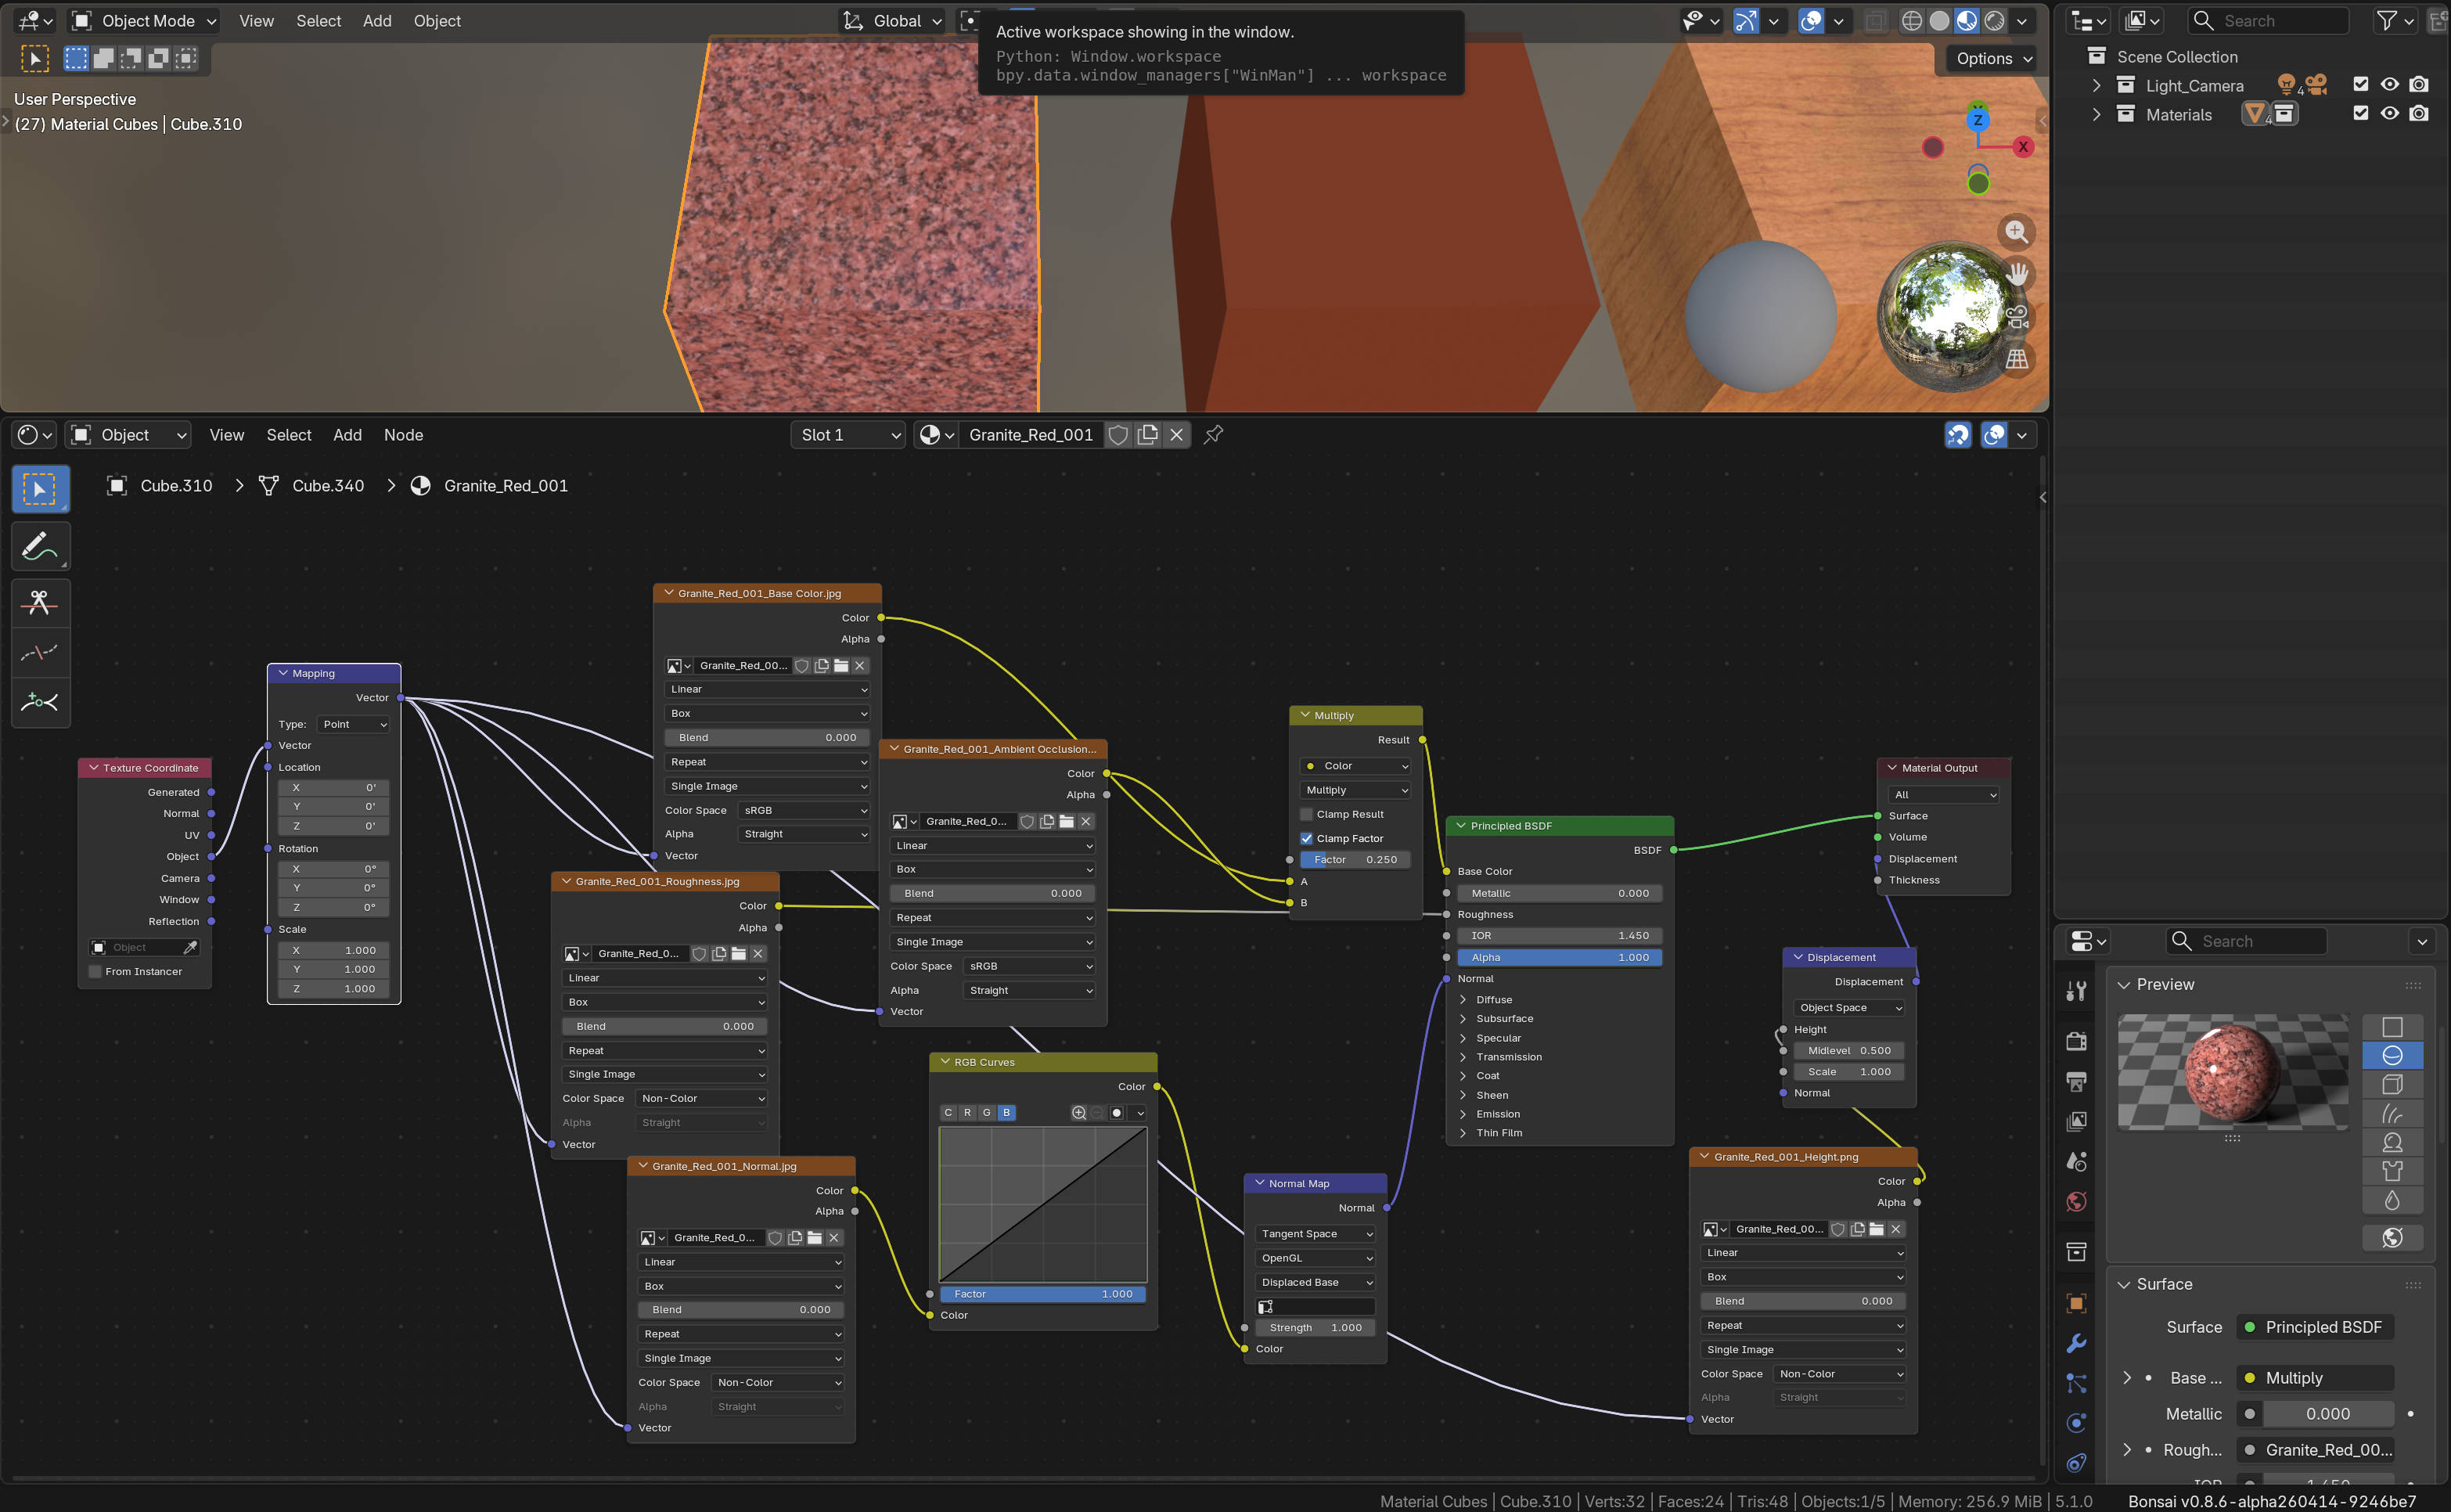Open the Modifiers wrench properties tab
The height and width of the screenshot is (1512, 2451).
pyautogui.click(x=2076, y=1343)
